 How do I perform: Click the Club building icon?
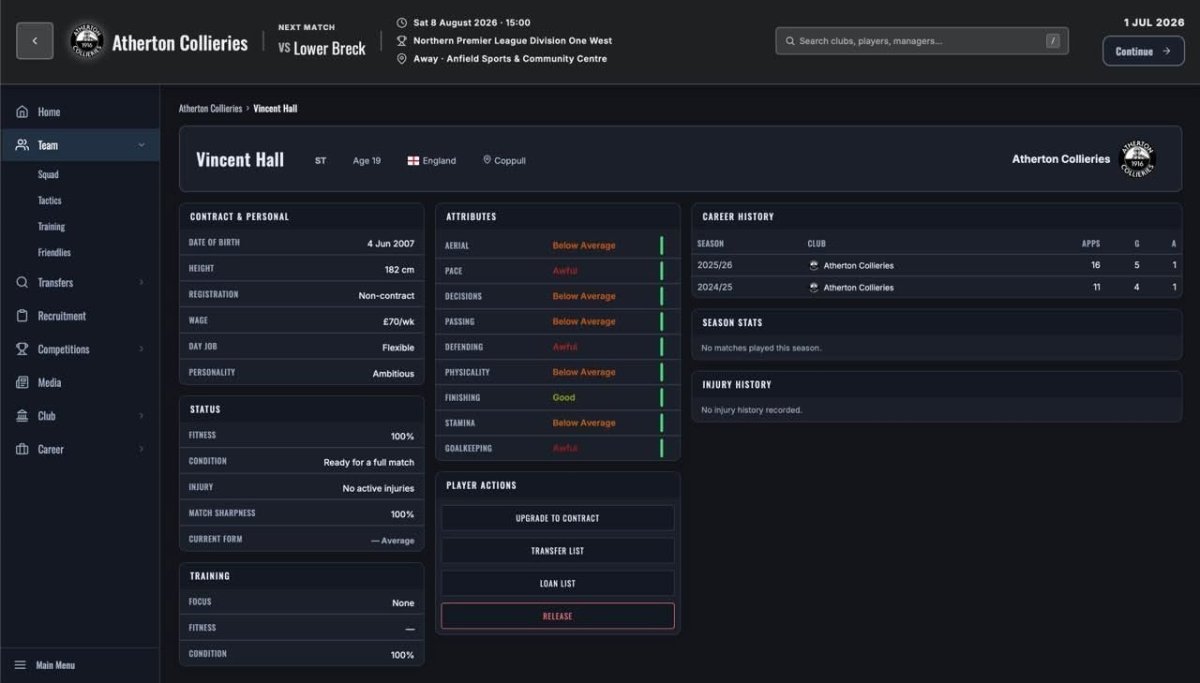point(22,416)
